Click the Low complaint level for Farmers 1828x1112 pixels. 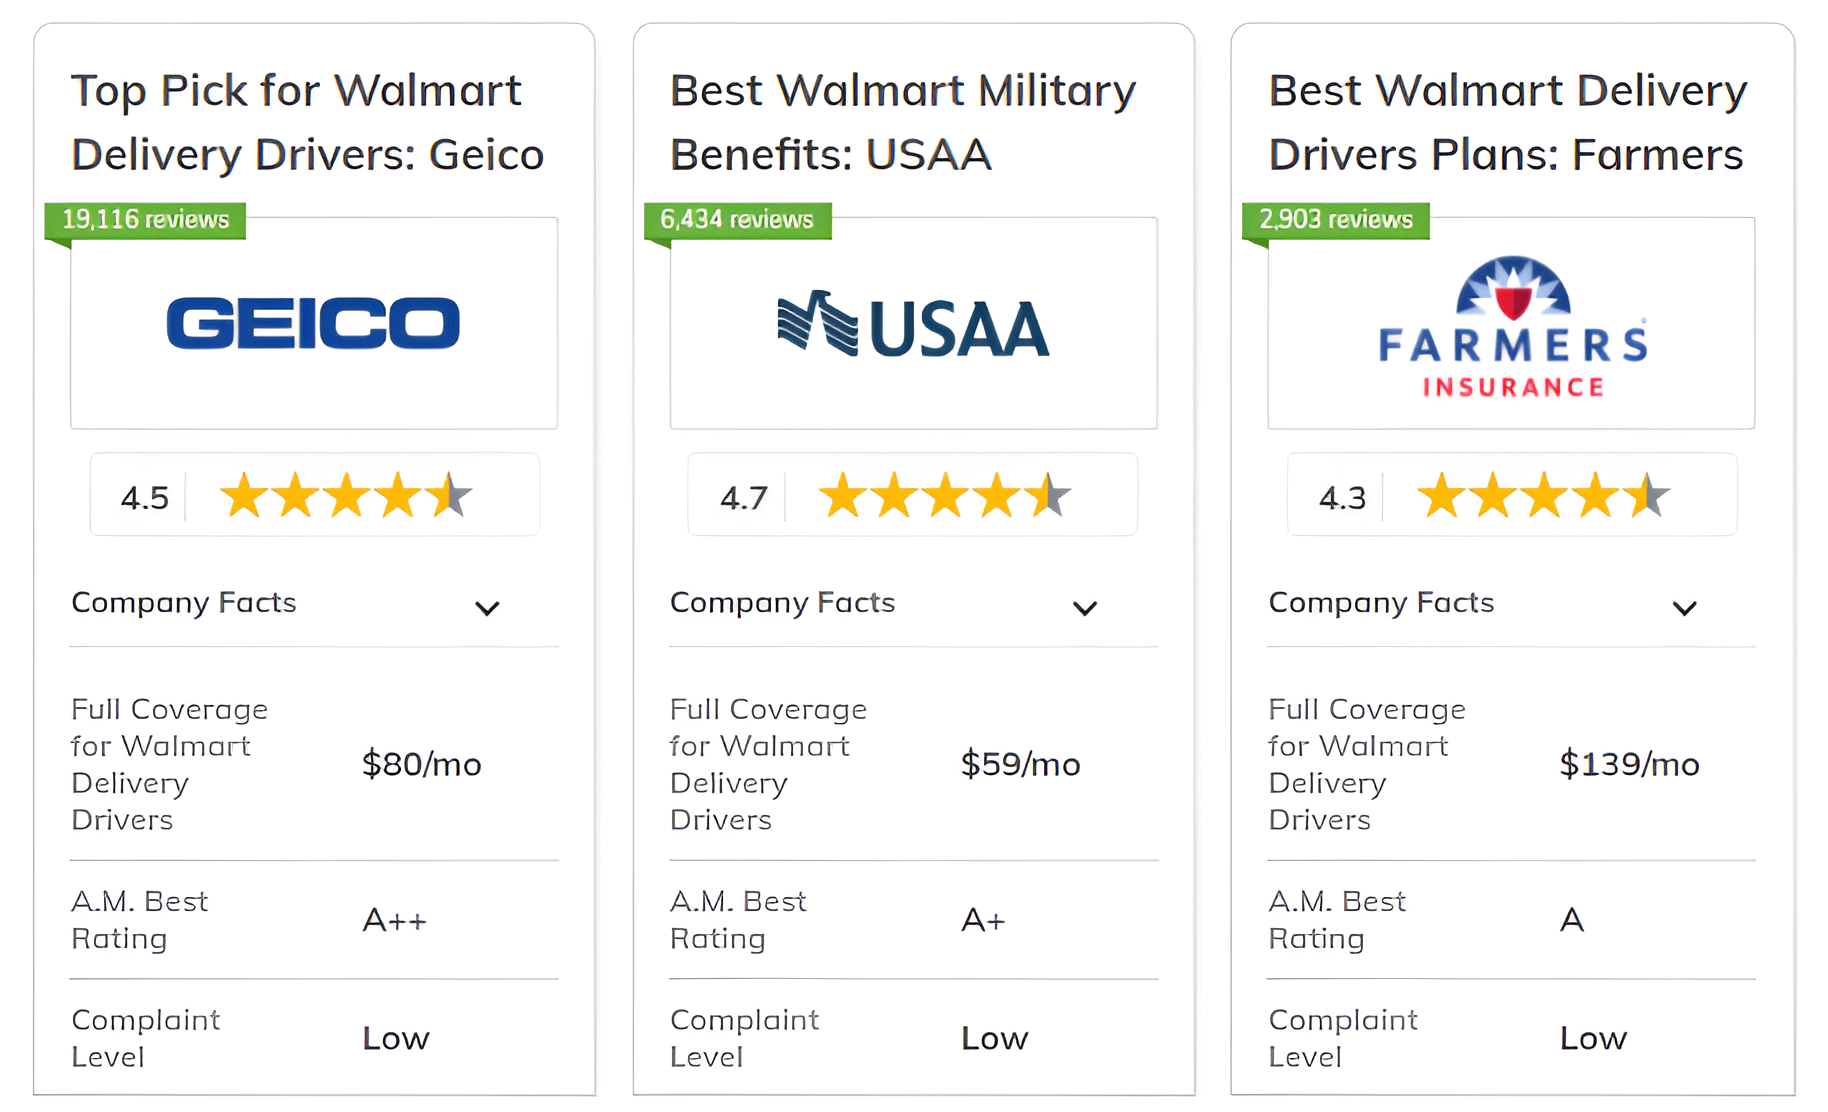[1592, 1038]
